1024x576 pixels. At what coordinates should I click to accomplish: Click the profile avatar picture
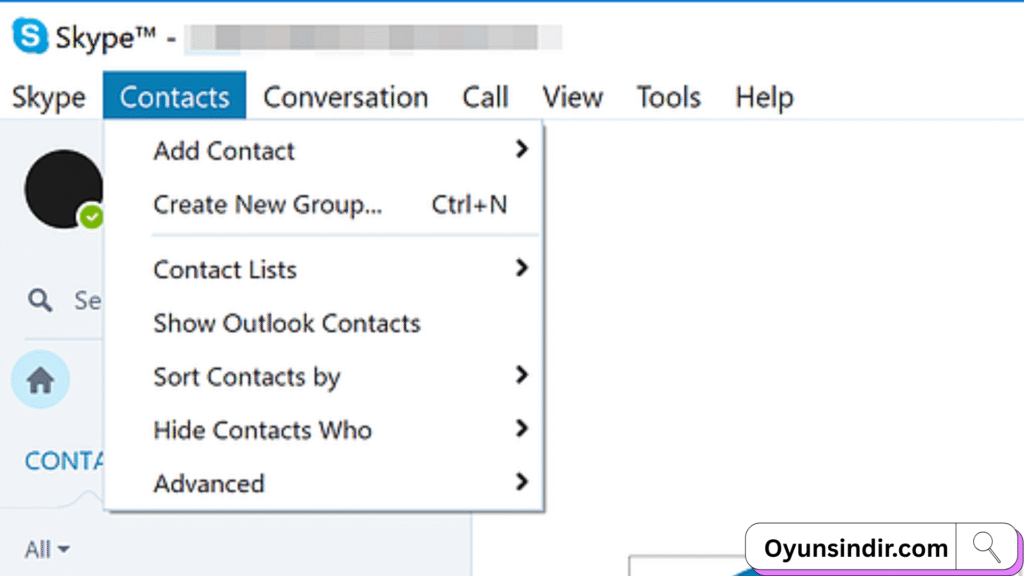coord(63,188)
